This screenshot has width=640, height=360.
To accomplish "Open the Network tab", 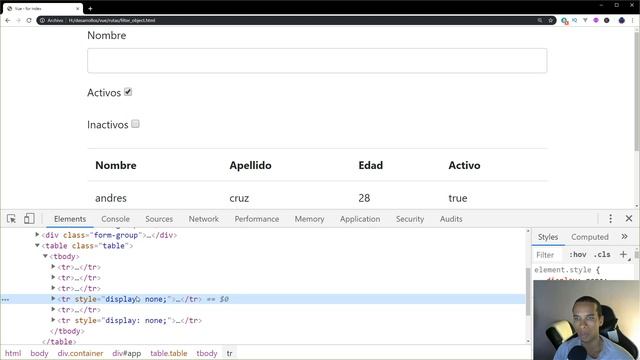I will [x=204, y=219].
